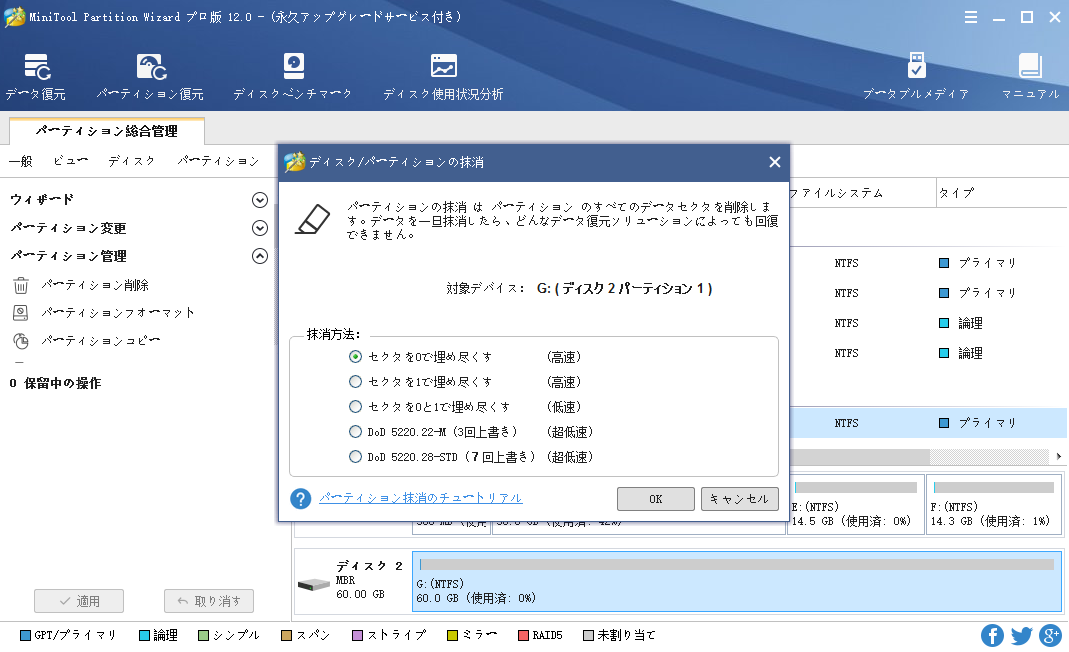Click the シンプル legend color swatch
This screenshot has width=1069, height=652.
coord(203,636)
